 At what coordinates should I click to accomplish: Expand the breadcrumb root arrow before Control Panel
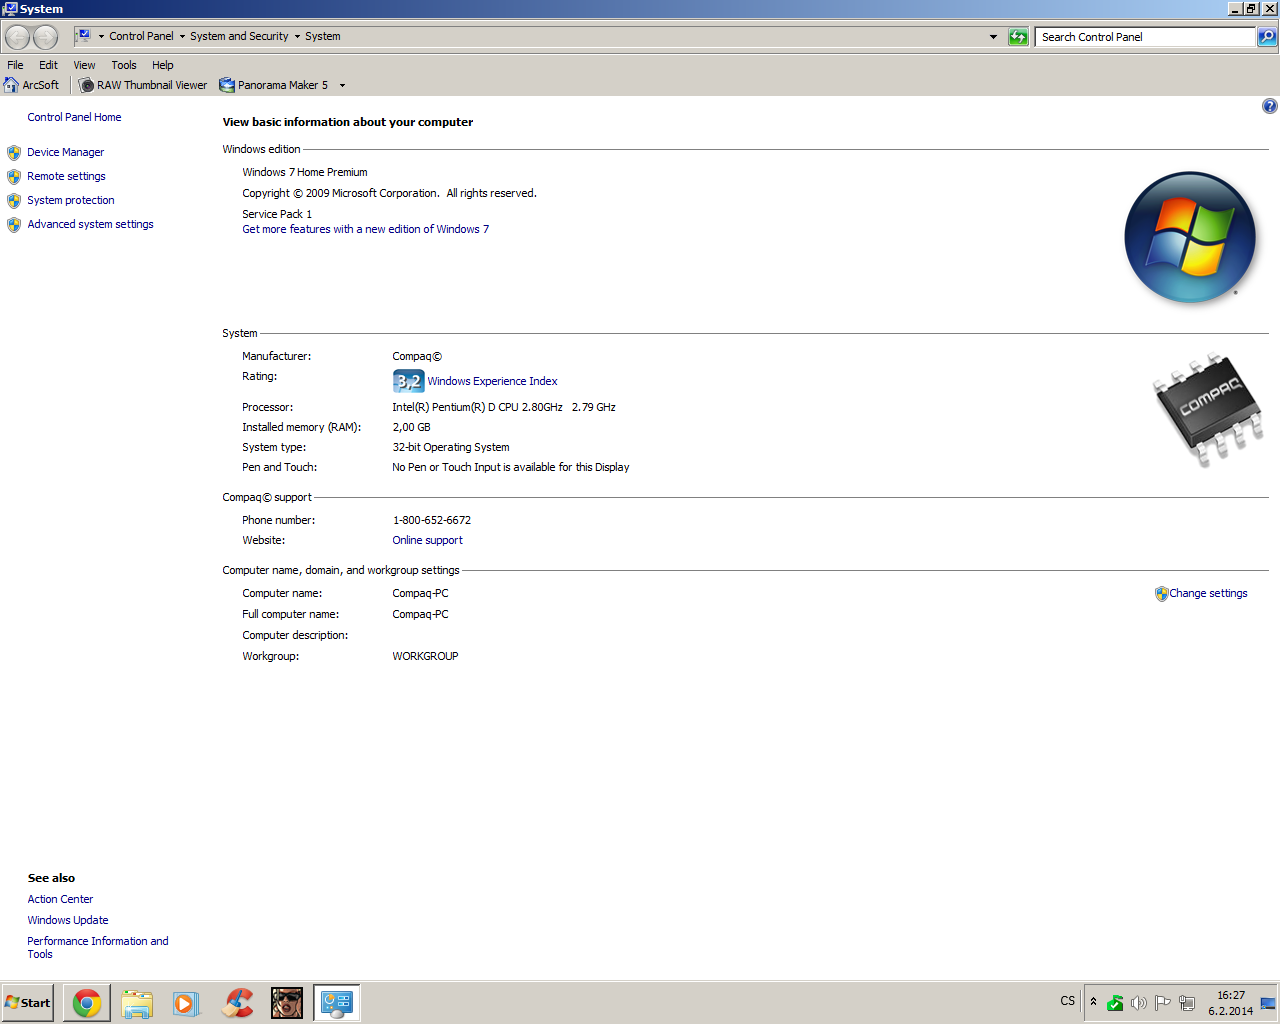pyautogui.click(x=101, y=37)
